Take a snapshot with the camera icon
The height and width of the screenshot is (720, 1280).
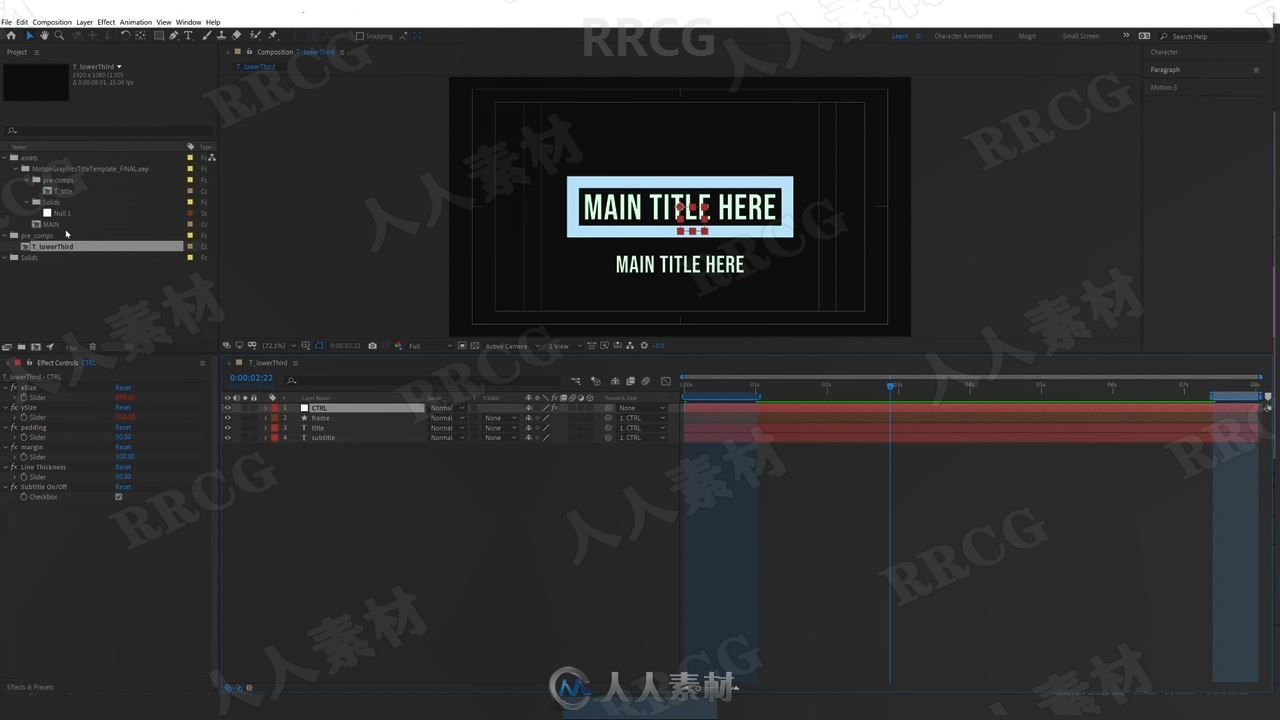[373, 346]
